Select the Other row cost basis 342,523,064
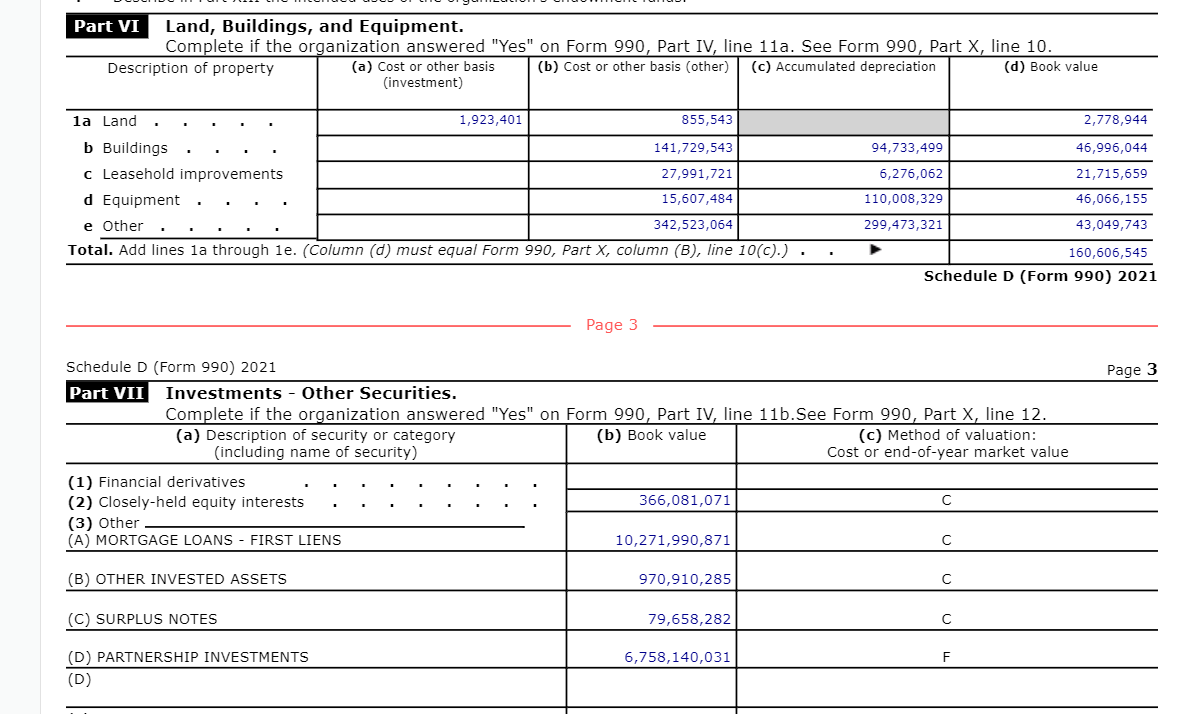Screen dimensions: 1189x714 (x=693, y=225)
